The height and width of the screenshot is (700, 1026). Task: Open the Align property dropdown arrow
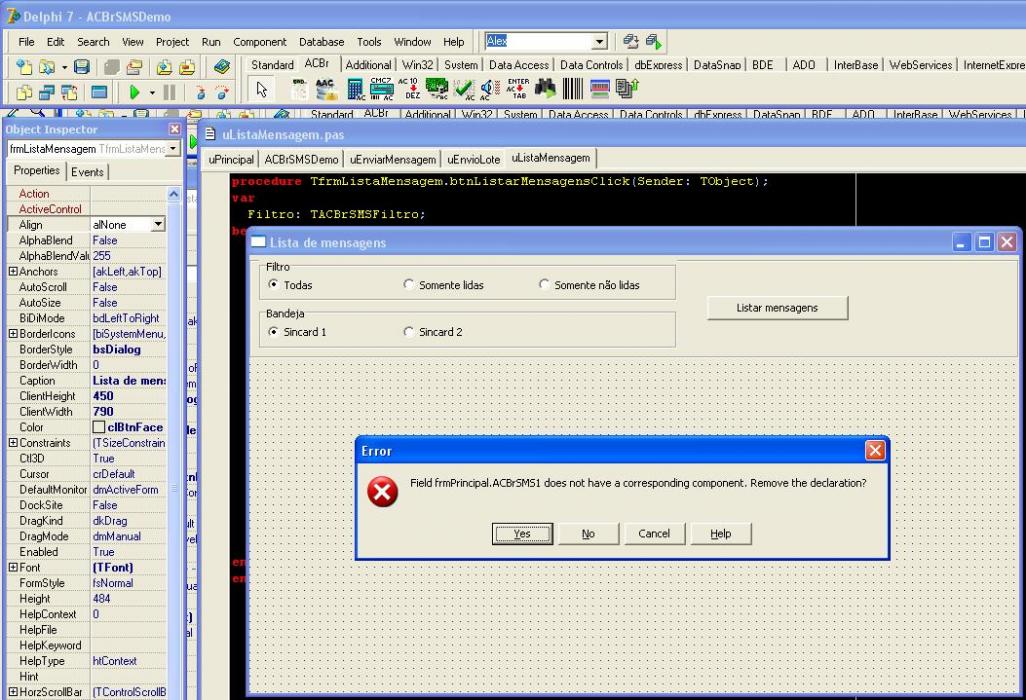pos(158,224)
